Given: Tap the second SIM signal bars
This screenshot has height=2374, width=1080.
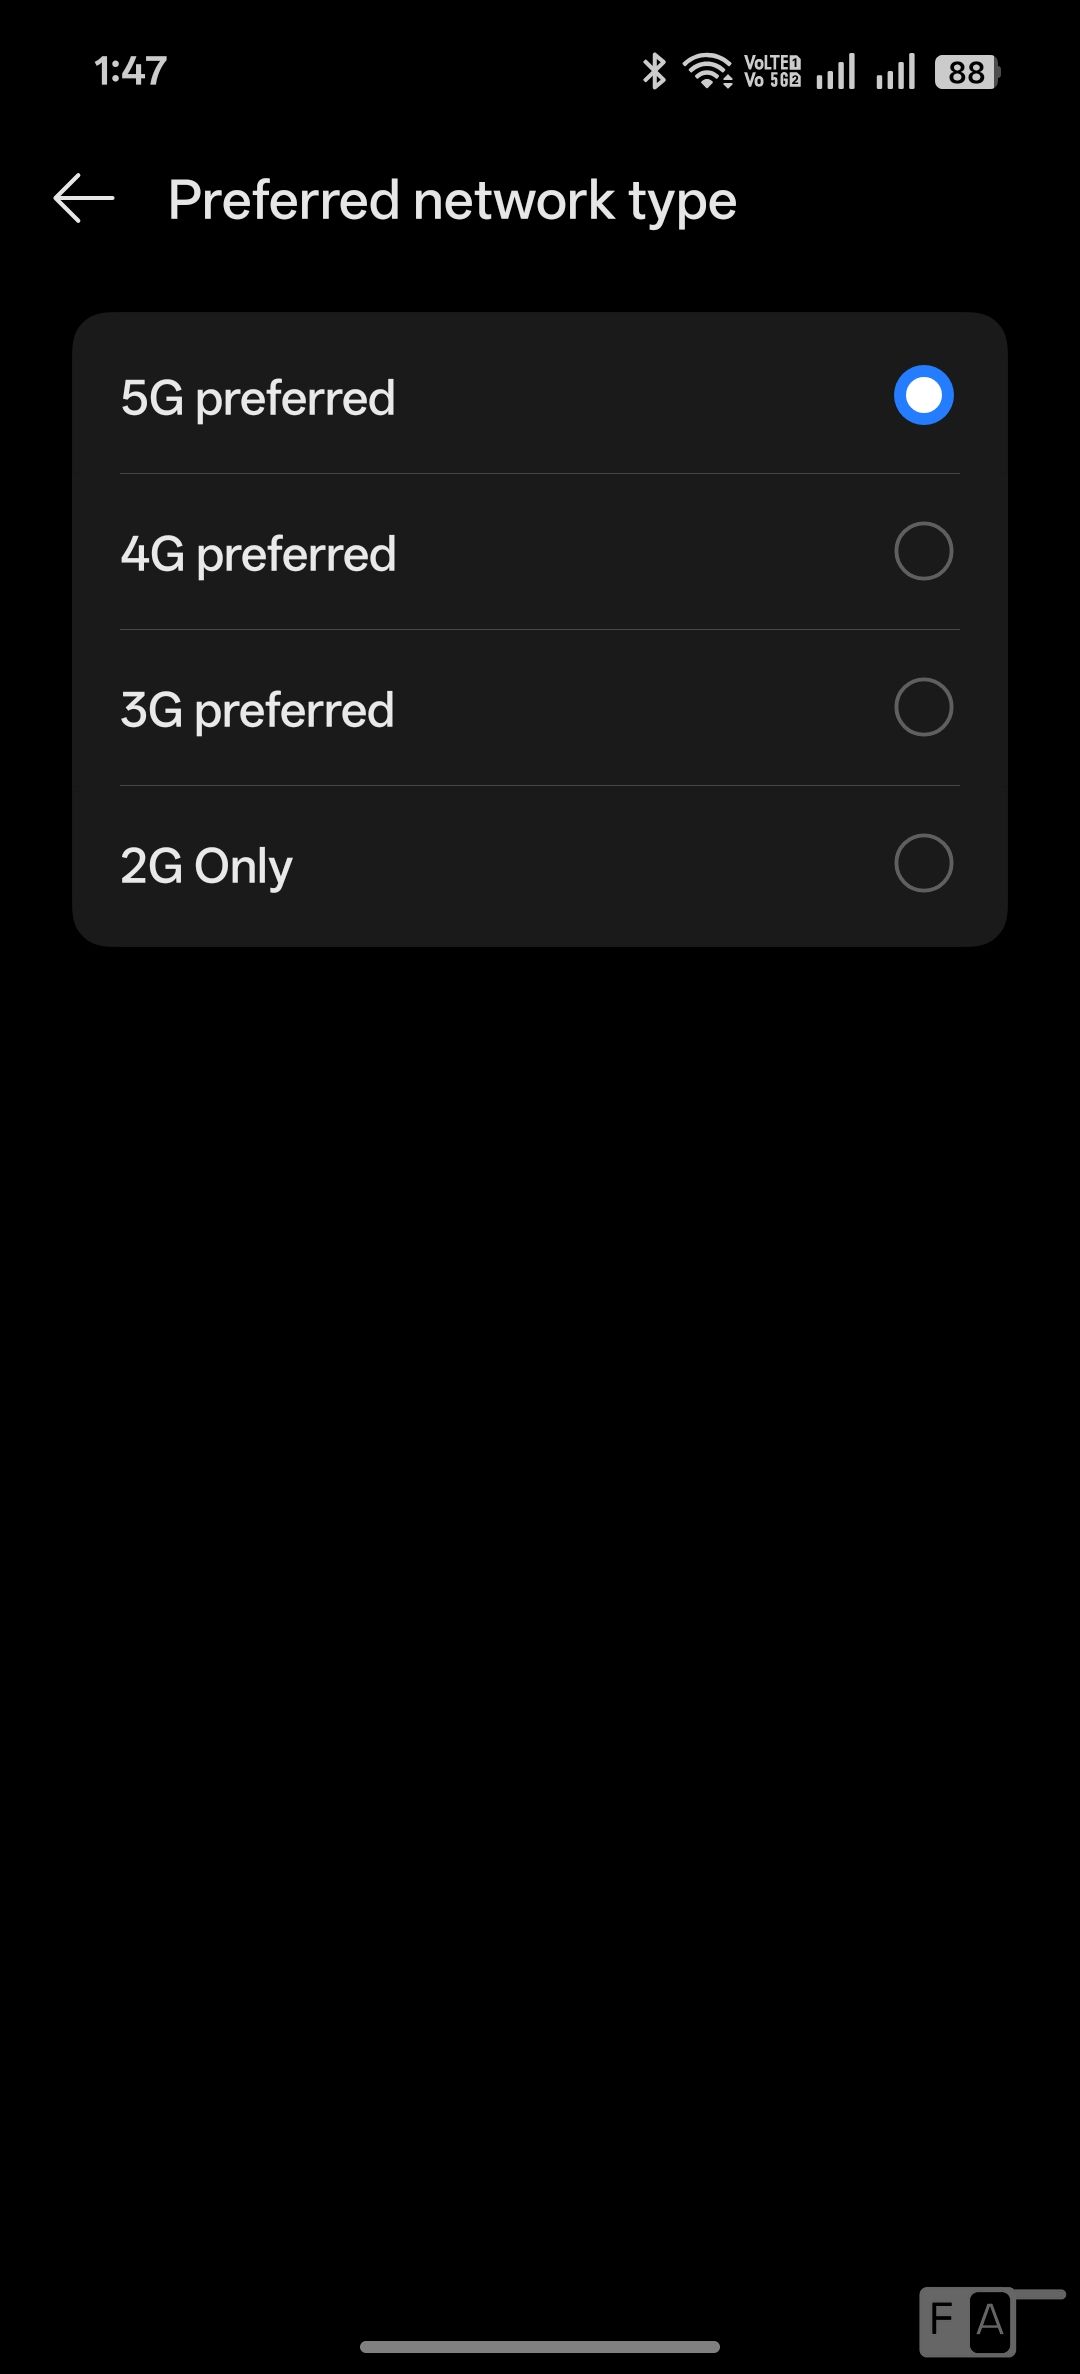Looking at the screenshot, I should coord(895,72).
